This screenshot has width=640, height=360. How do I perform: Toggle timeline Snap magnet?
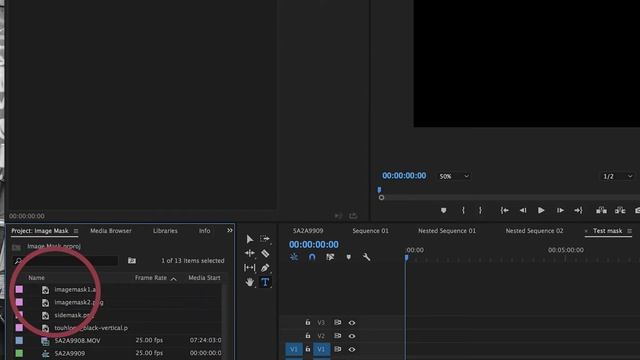click(312, 257)
